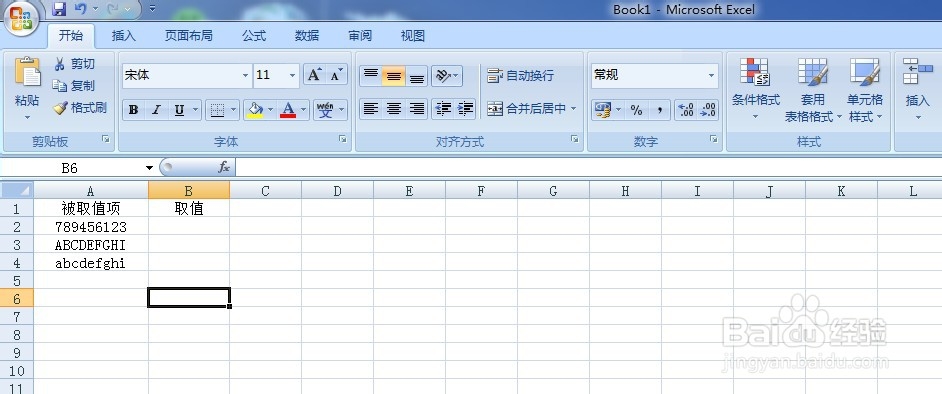Click Copy (复制)
Image resolution: width=942 pixels, height=394 pixels.
pos(74,86)
